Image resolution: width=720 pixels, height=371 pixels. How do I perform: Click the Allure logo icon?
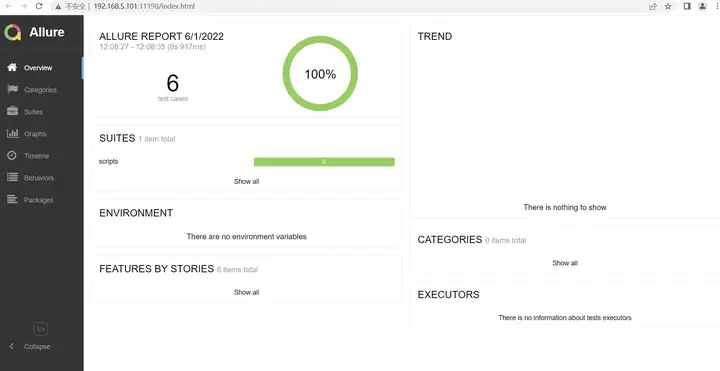(x=13, y=33)
